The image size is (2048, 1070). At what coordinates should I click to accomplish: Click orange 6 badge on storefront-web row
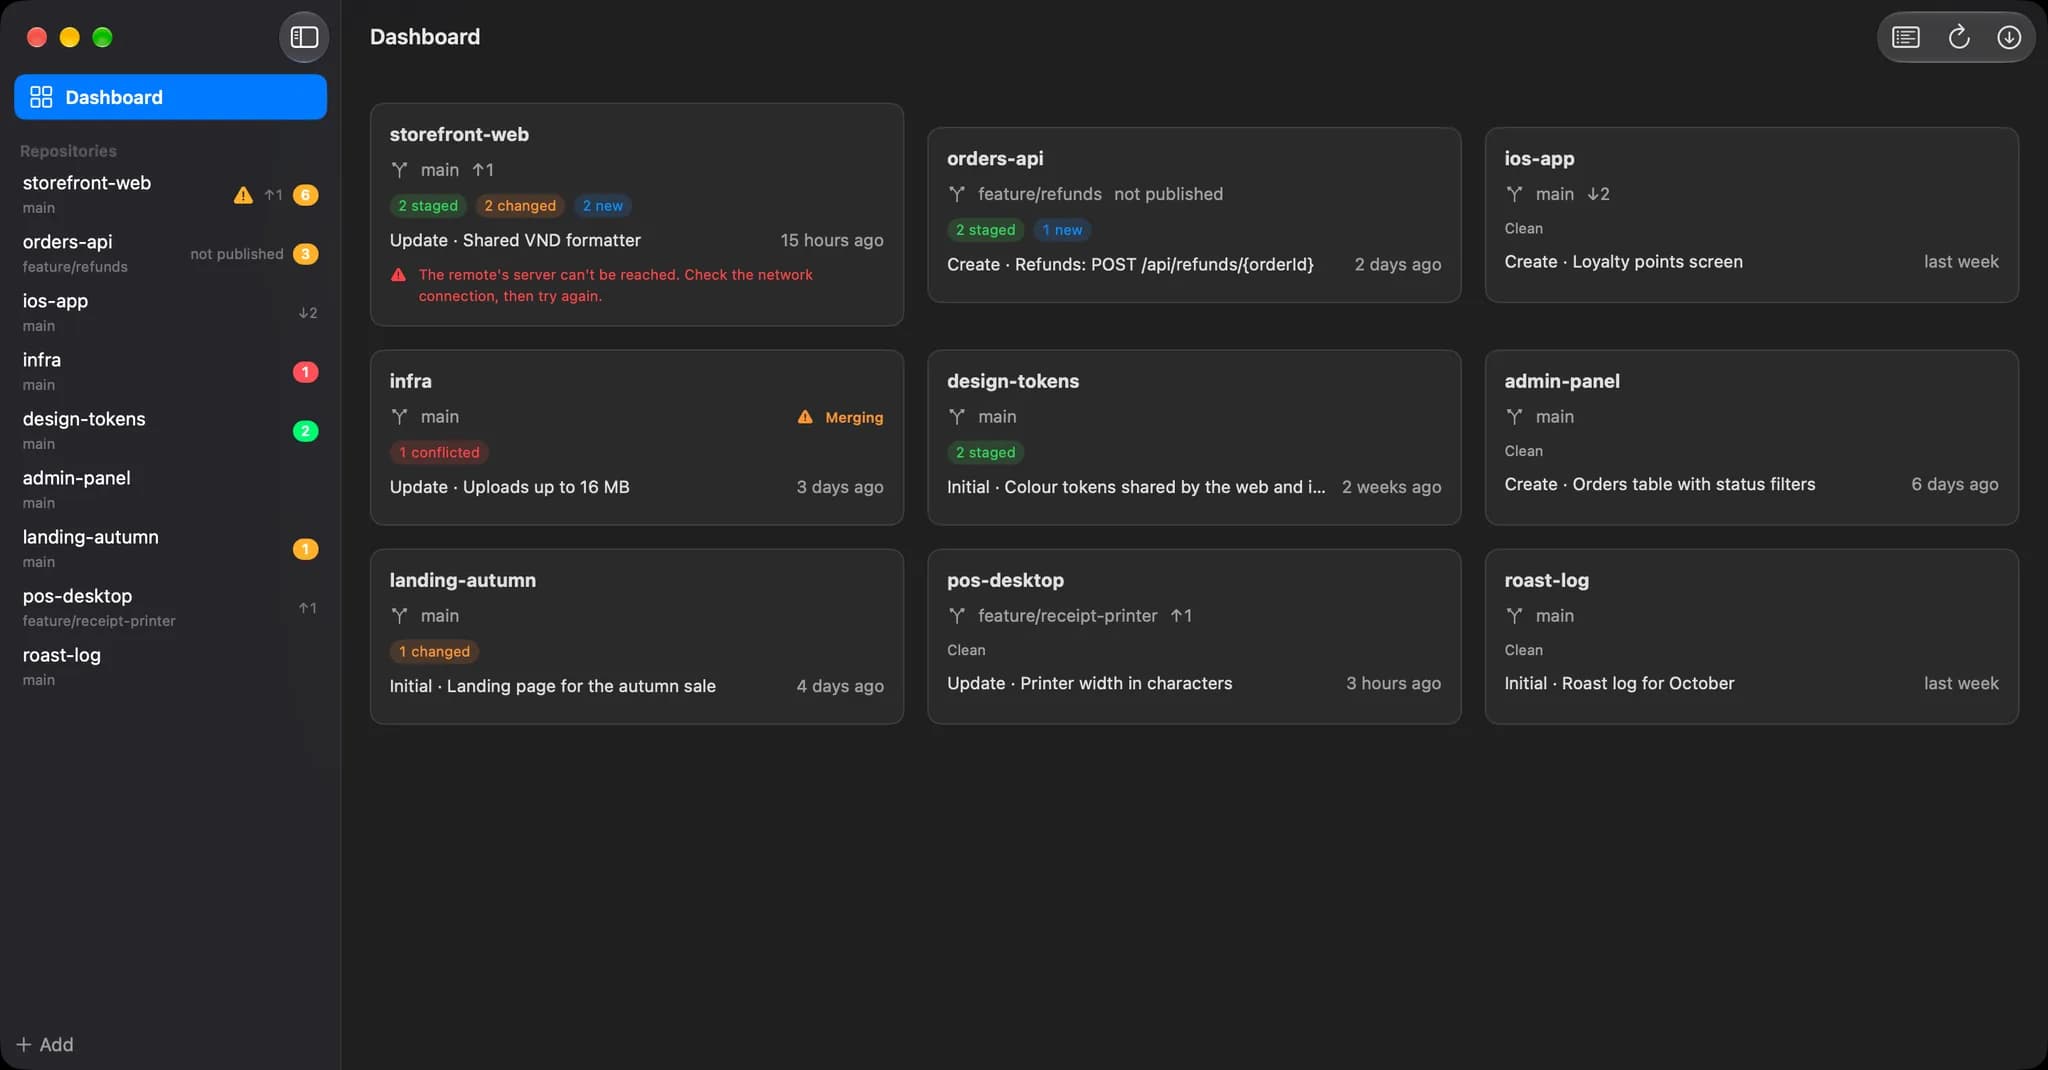[x=305, y=195]
